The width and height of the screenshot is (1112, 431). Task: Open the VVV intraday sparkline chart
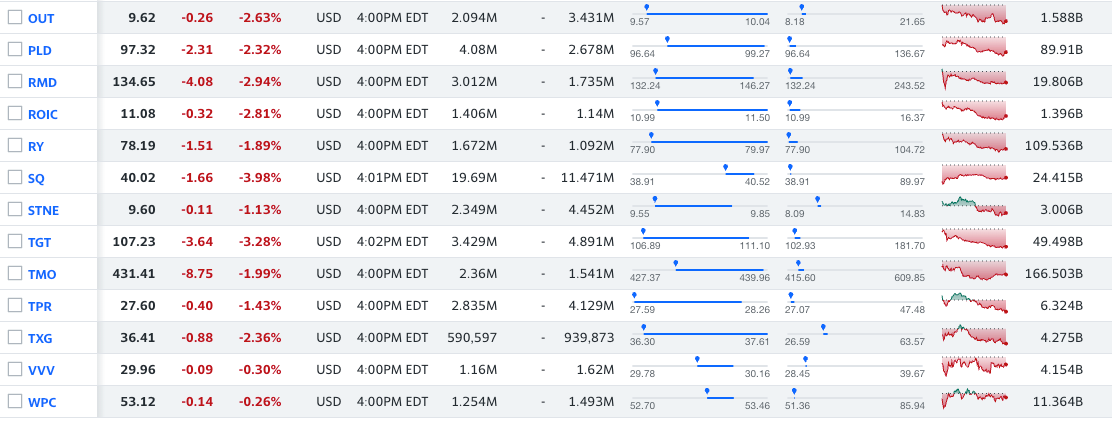pos(974,366)
